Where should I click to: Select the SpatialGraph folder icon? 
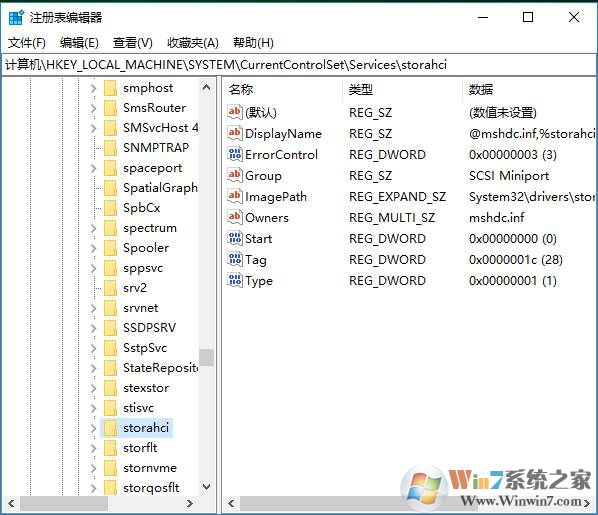point(110,188)
